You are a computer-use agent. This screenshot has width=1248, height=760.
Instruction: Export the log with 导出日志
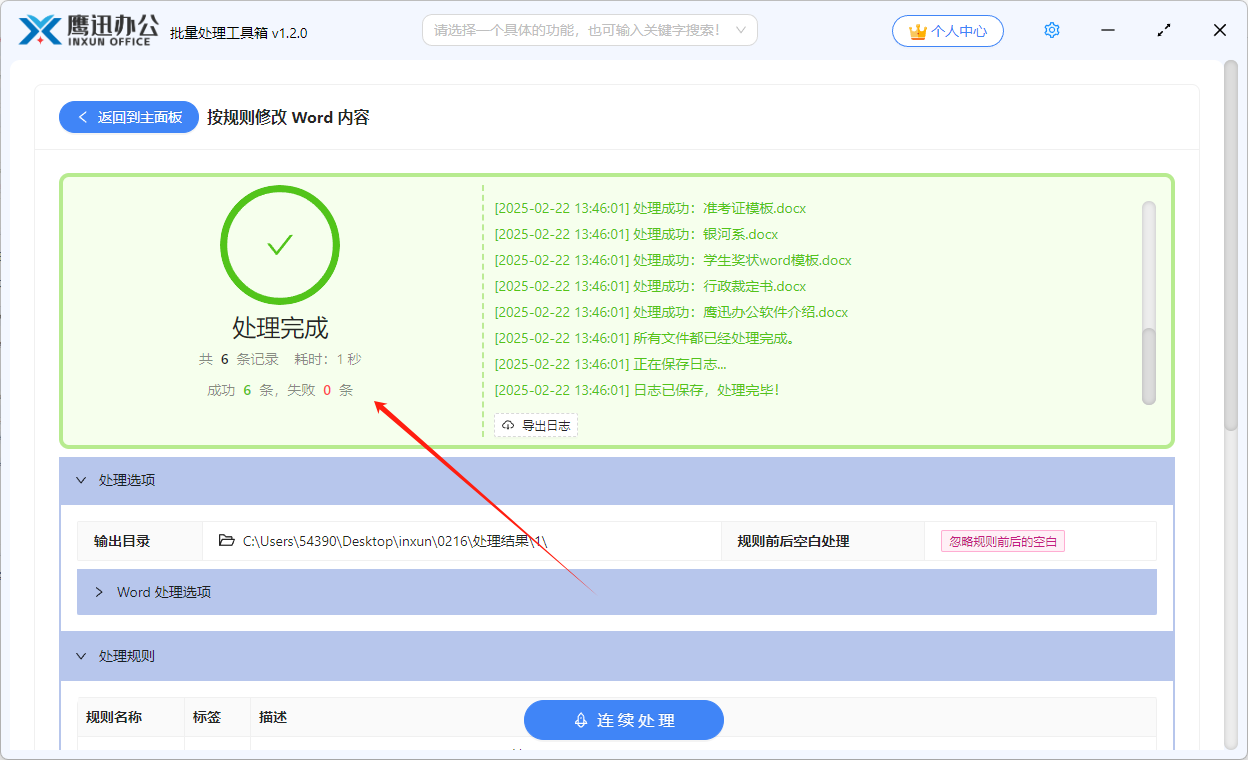pyautogui.click(x=536, y=424)
